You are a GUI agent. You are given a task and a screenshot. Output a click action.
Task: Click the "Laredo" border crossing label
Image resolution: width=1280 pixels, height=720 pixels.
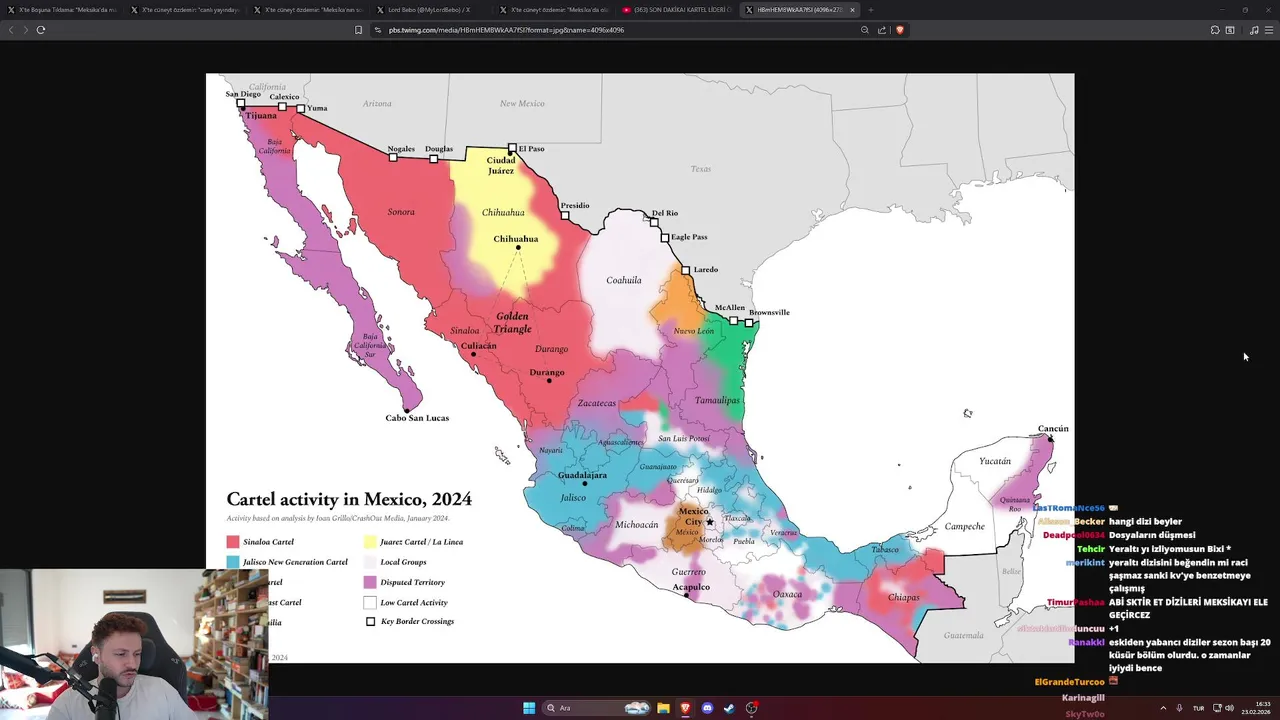[706, 270]
